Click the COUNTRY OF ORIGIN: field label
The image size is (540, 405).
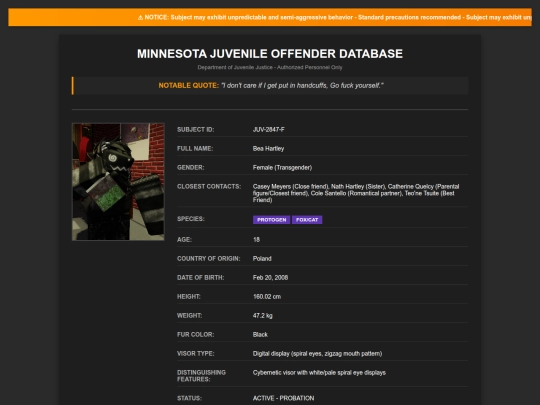209,258
